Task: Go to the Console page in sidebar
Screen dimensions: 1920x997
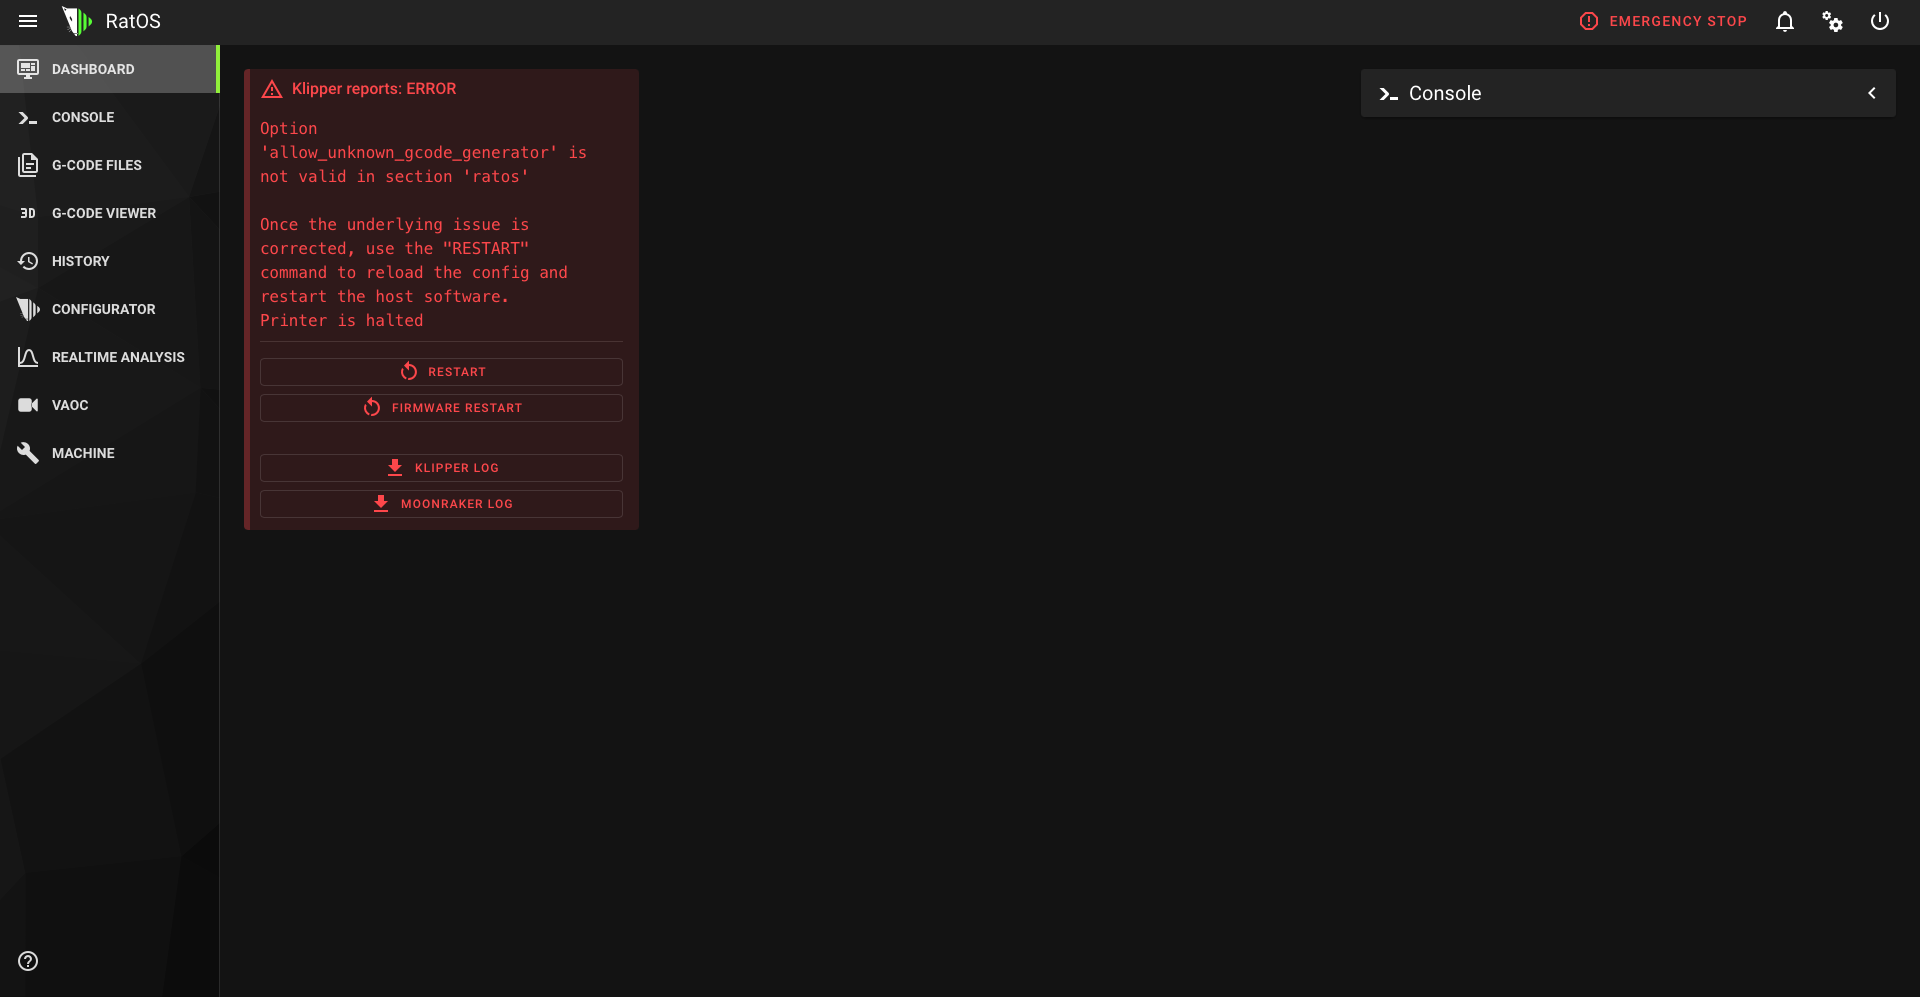Action: coord(109,117)
